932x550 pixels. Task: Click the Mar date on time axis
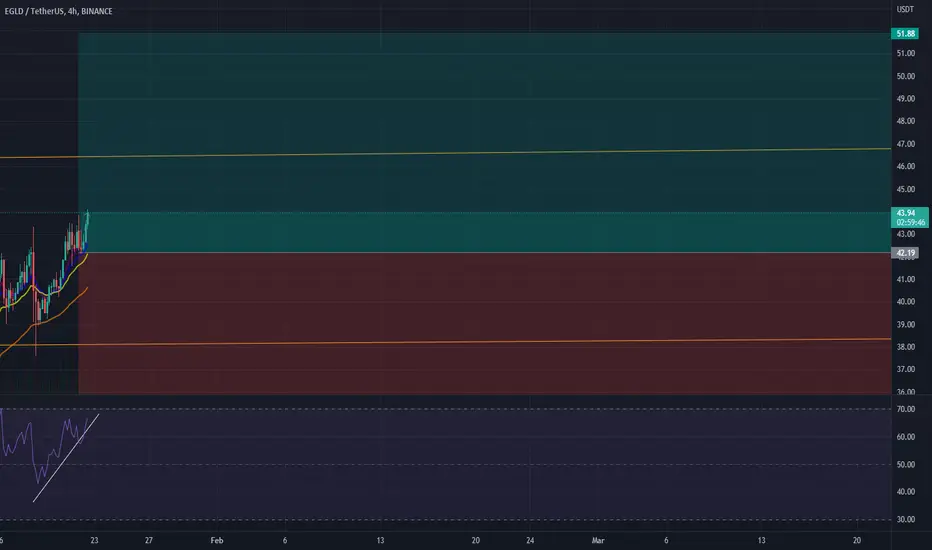pyautogui.click(x=598, y=540)
